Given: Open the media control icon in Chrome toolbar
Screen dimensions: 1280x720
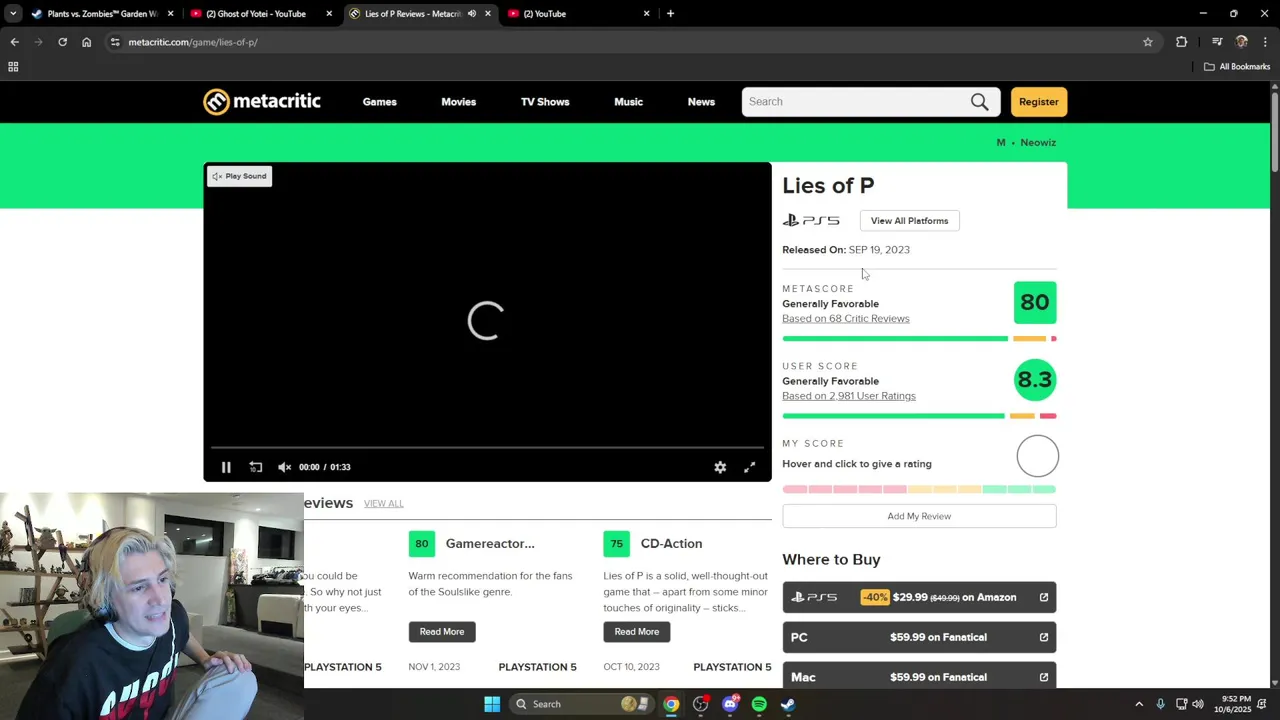Looking at the screenshot, I should click(1217, 42).
